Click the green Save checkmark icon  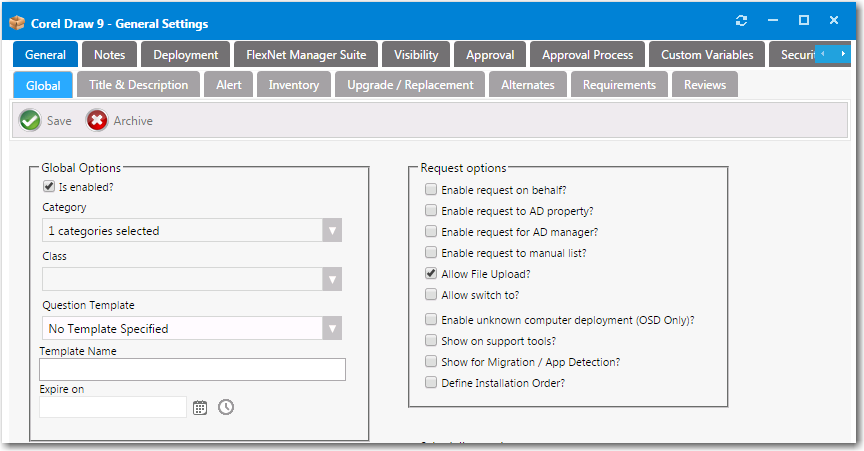pos(30,121)
